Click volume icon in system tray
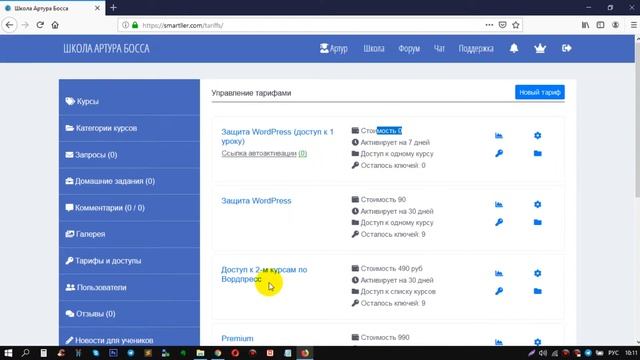The image size is (640, 360). (542, 353)
